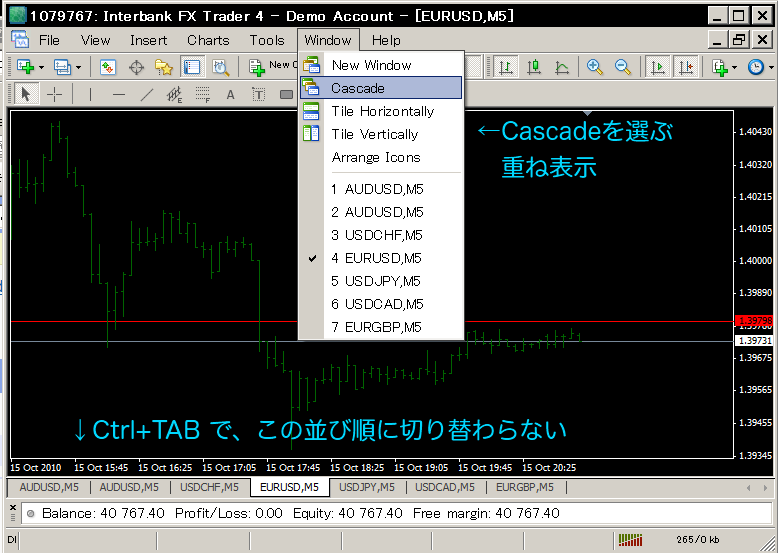
Task: Open the Insert menu
Action: point(148,40)
